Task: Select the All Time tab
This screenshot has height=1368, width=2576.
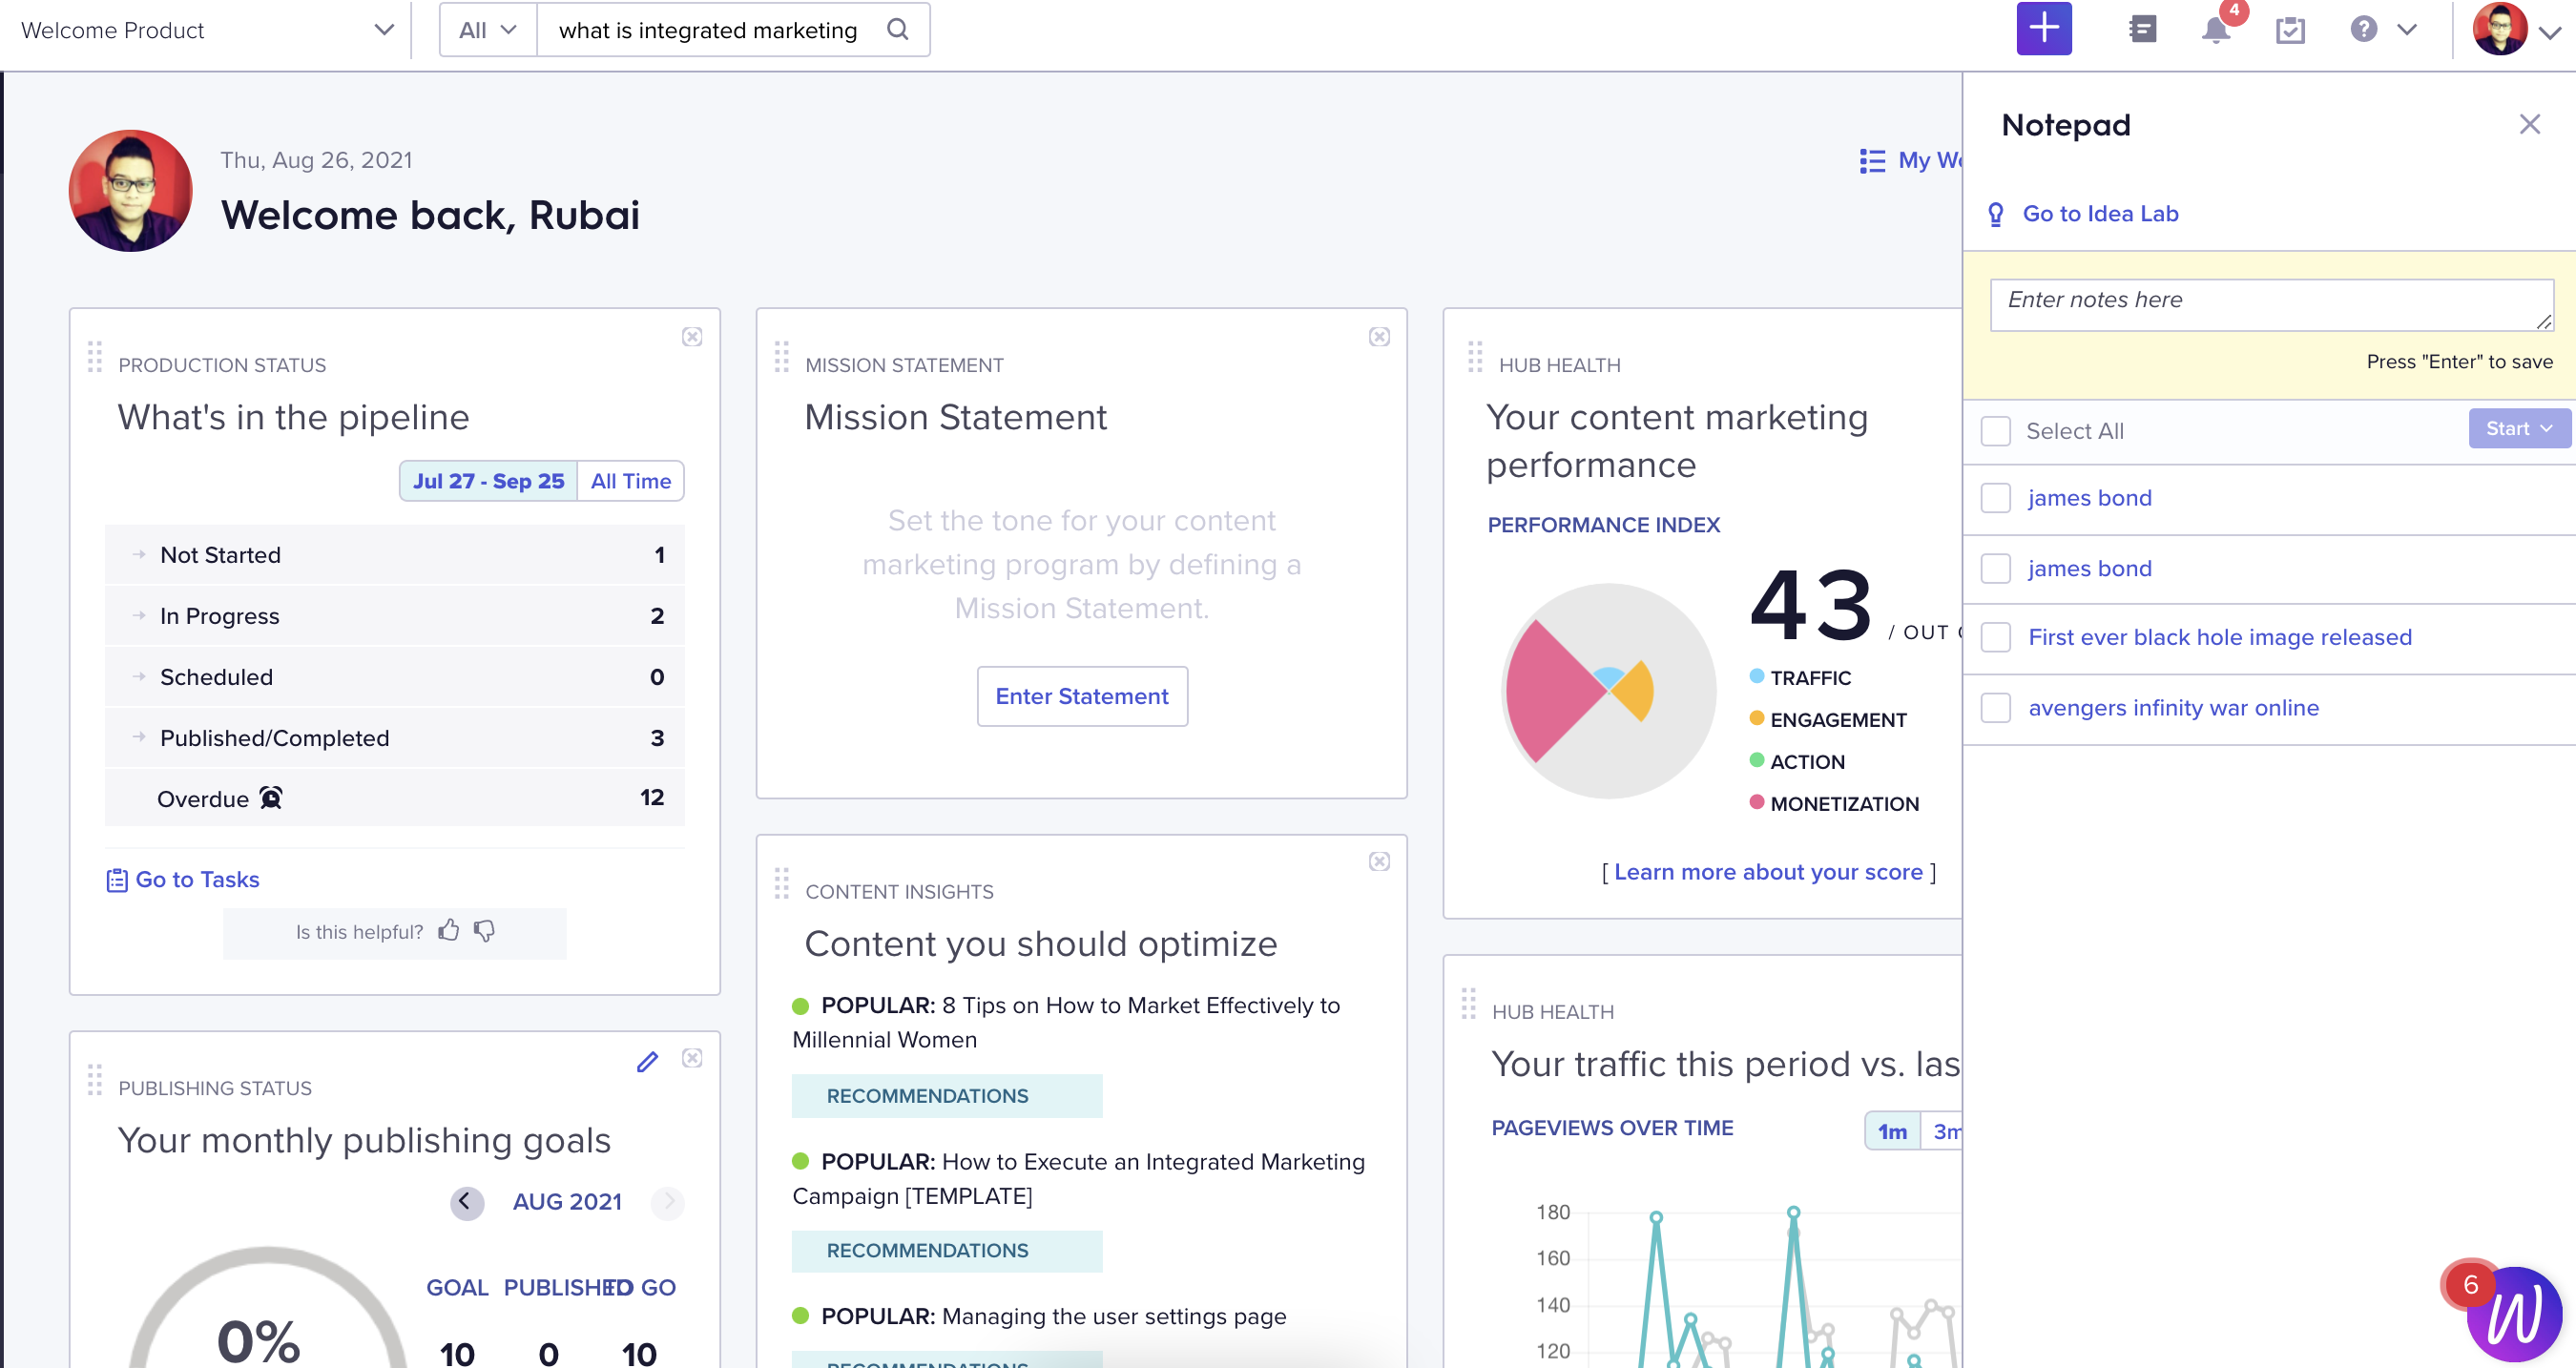Action: (630, 482)
